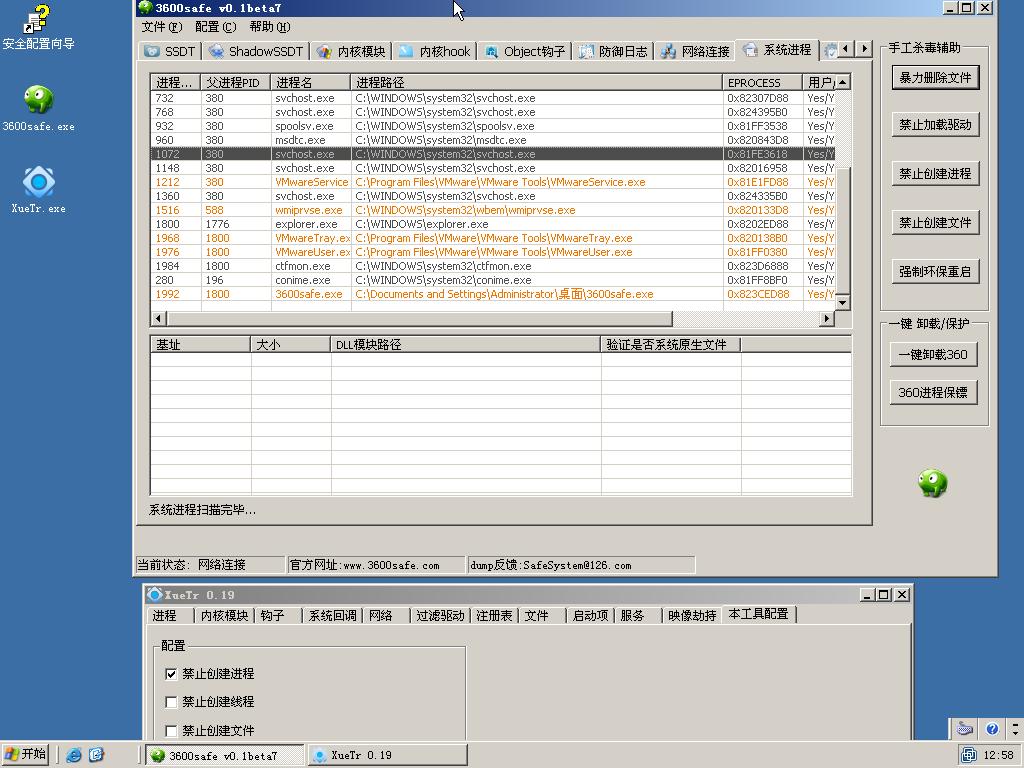
Task: Sort by the 进程名 column header
Action: pos(310,82)
